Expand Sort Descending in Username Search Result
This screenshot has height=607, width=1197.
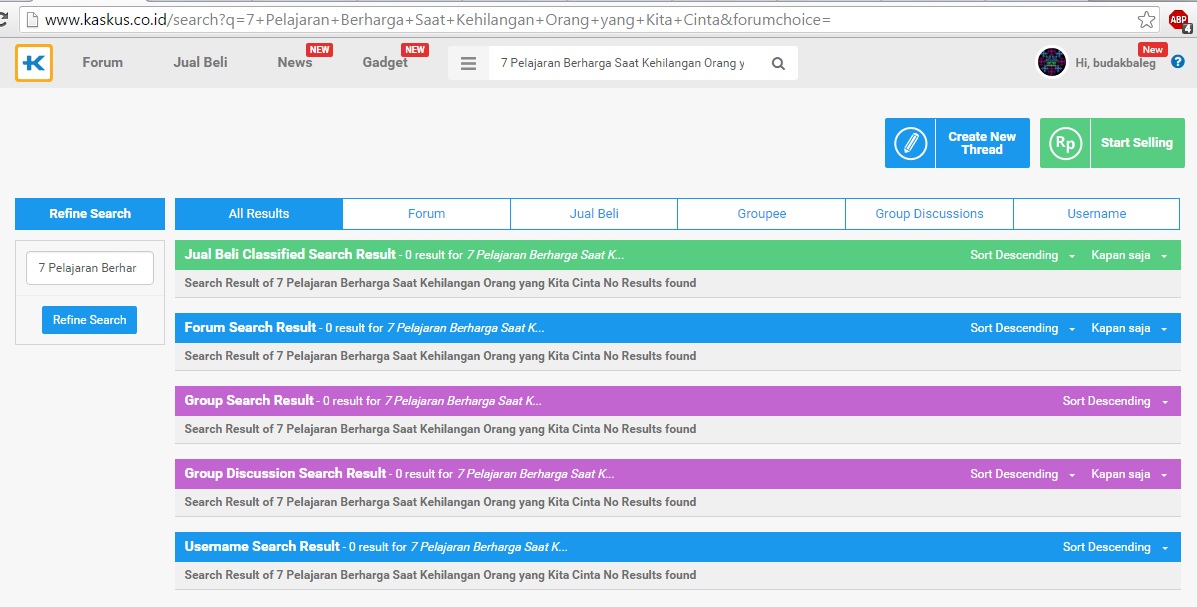pos(1115,547)
